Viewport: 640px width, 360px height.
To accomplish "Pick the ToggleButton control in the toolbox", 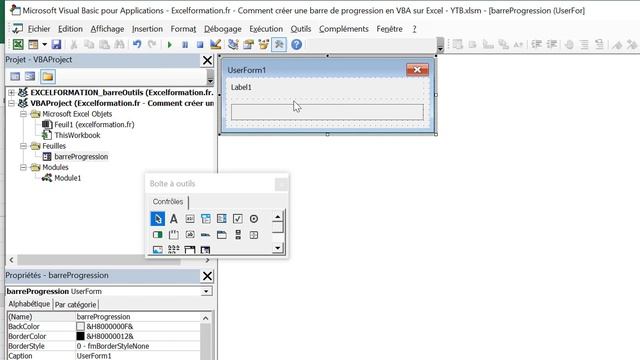I will pos(158,235).
